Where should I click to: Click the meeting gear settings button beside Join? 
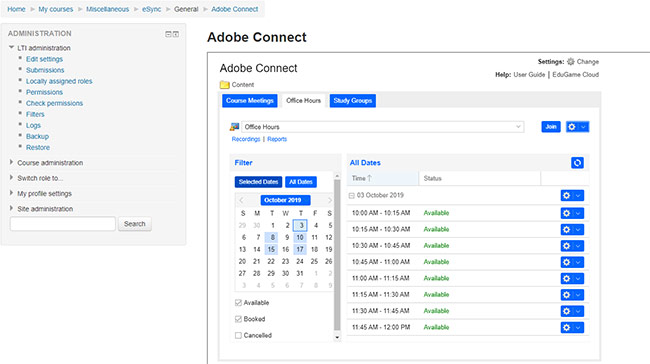(577, 127)
